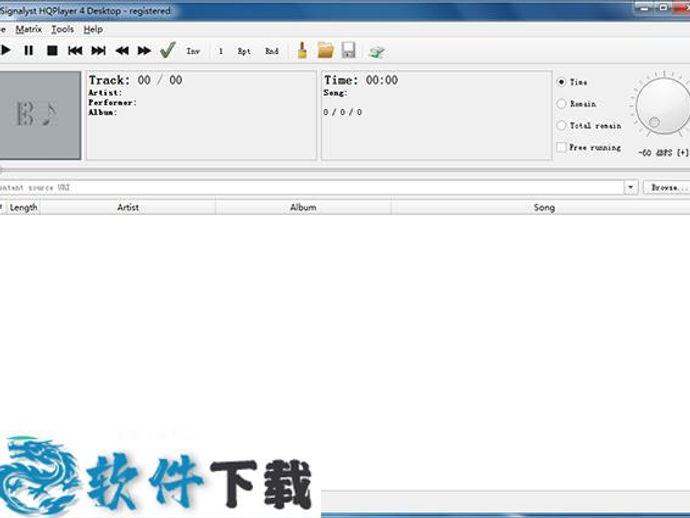
Task: Skip to previous track
Action: click(x=75, y=51)
